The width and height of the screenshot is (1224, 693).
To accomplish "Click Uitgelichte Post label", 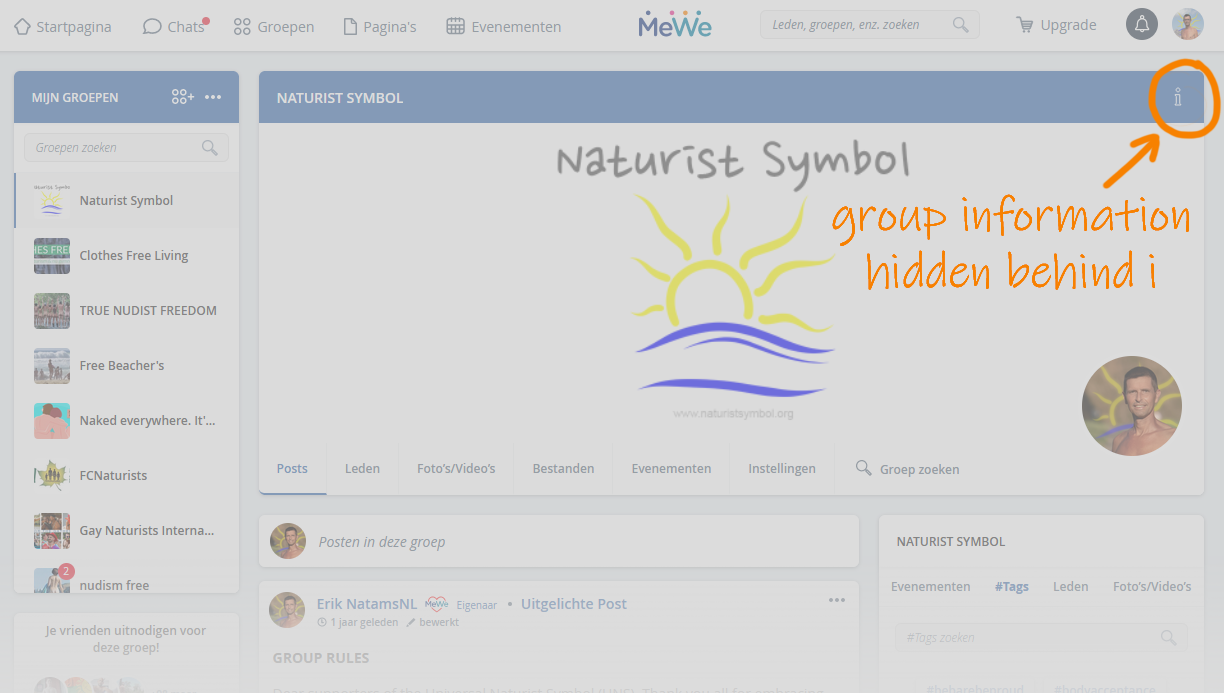I will pyautogui.click(x=574, y=604).
